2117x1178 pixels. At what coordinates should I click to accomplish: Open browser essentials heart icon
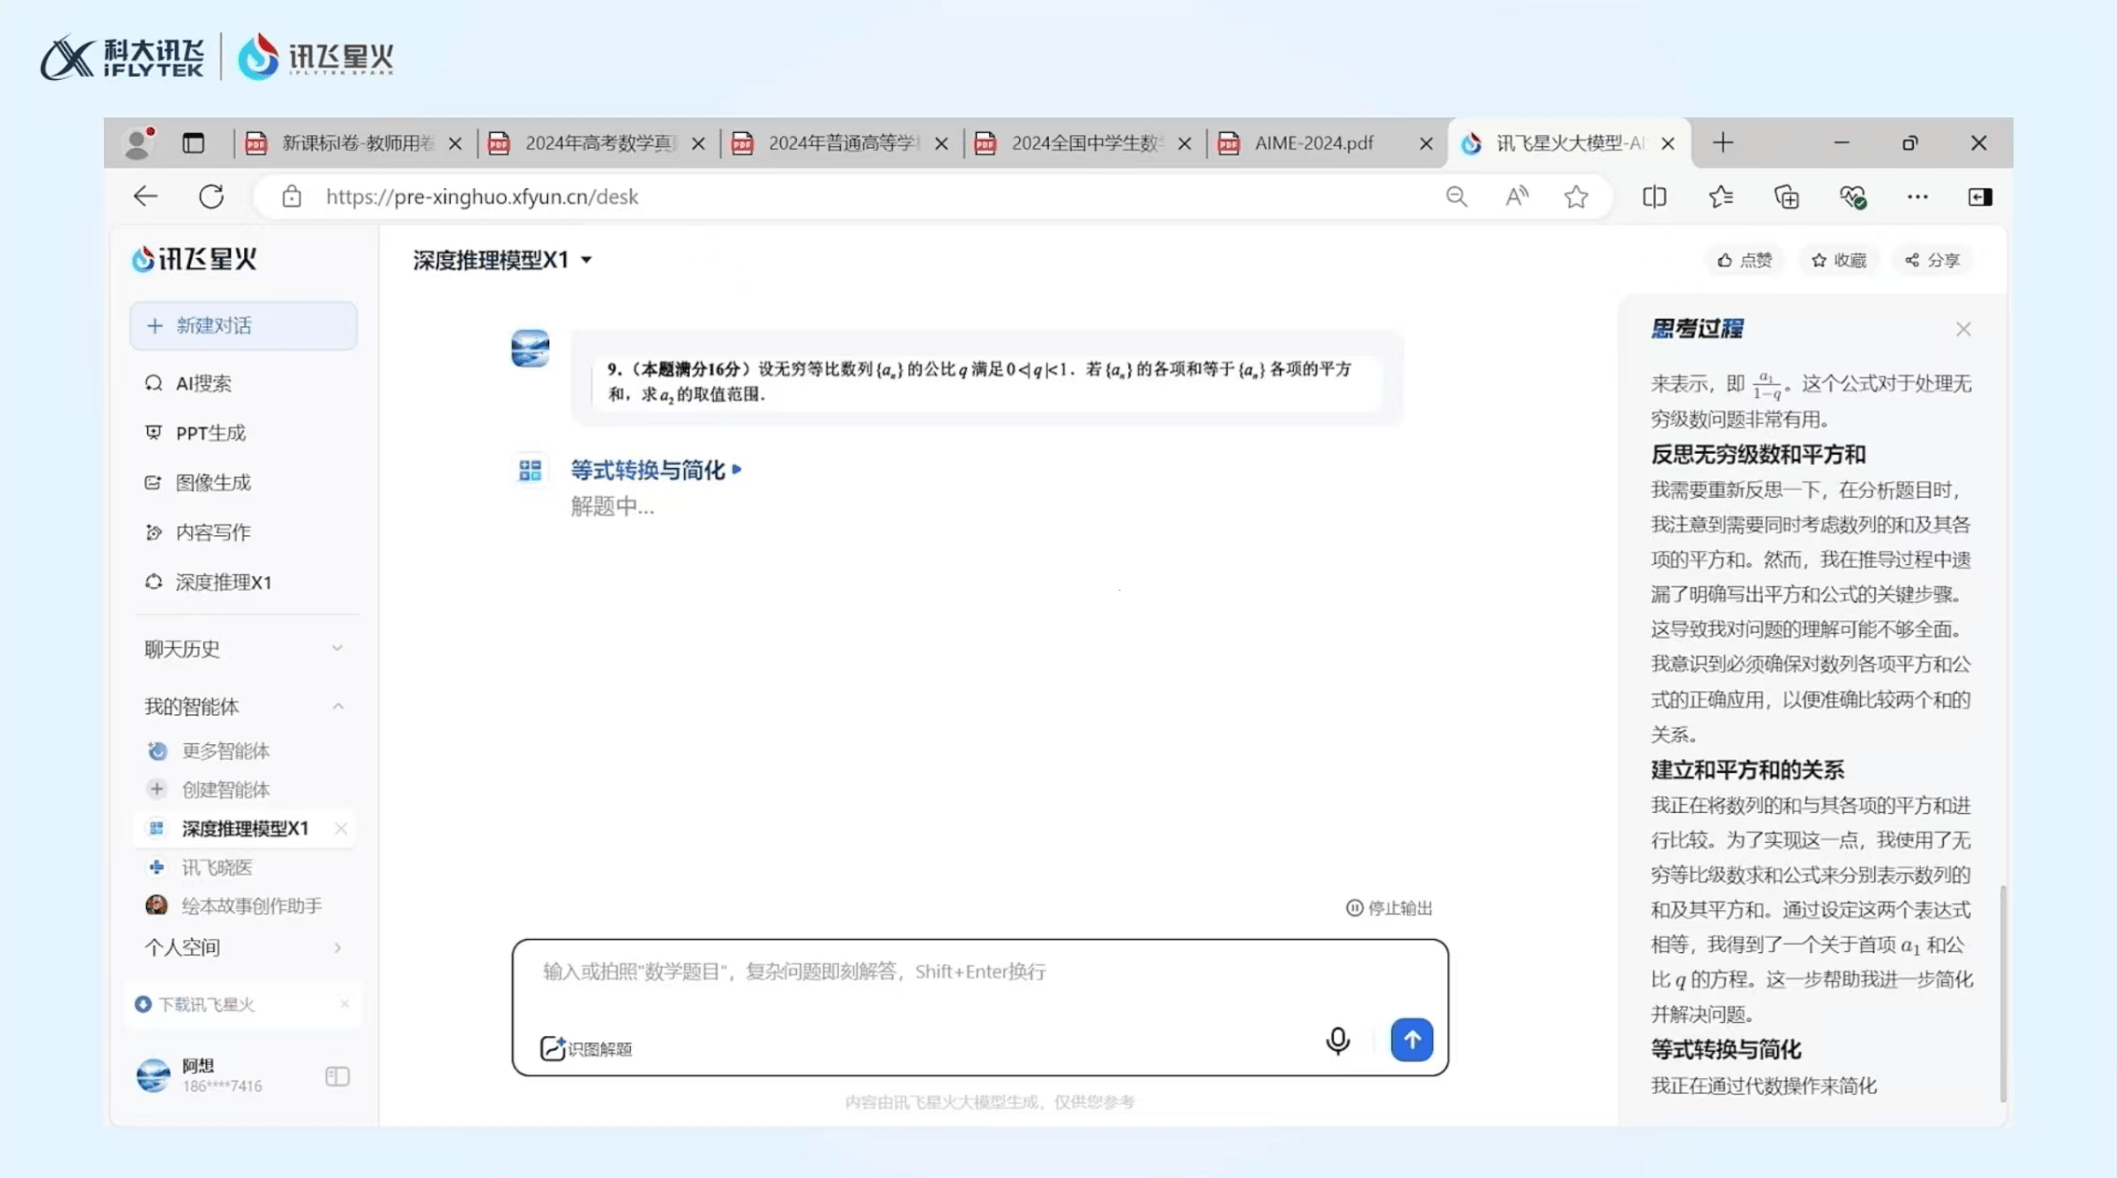coord(1852,197)
